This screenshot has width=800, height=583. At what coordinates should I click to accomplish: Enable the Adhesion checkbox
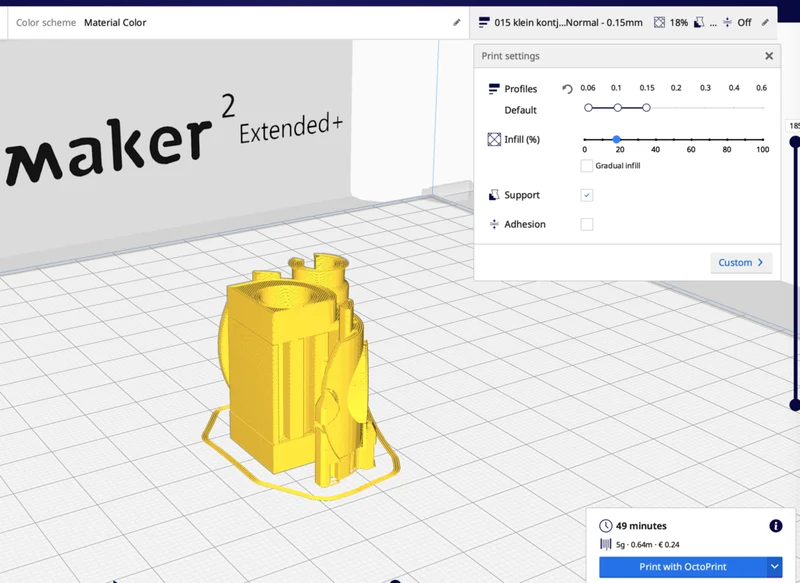tap(587, 224)
